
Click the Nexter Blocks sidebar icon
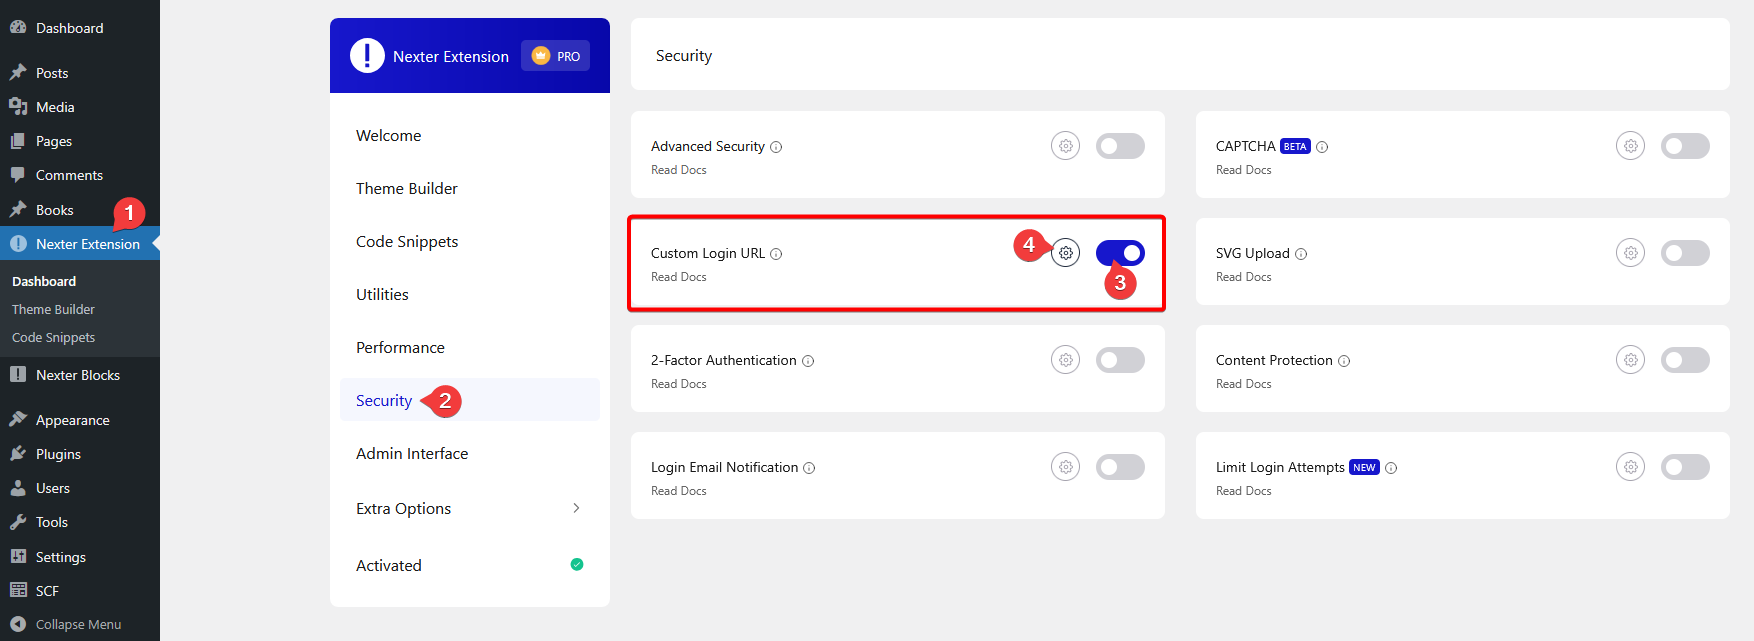click(x=21, y=374)
